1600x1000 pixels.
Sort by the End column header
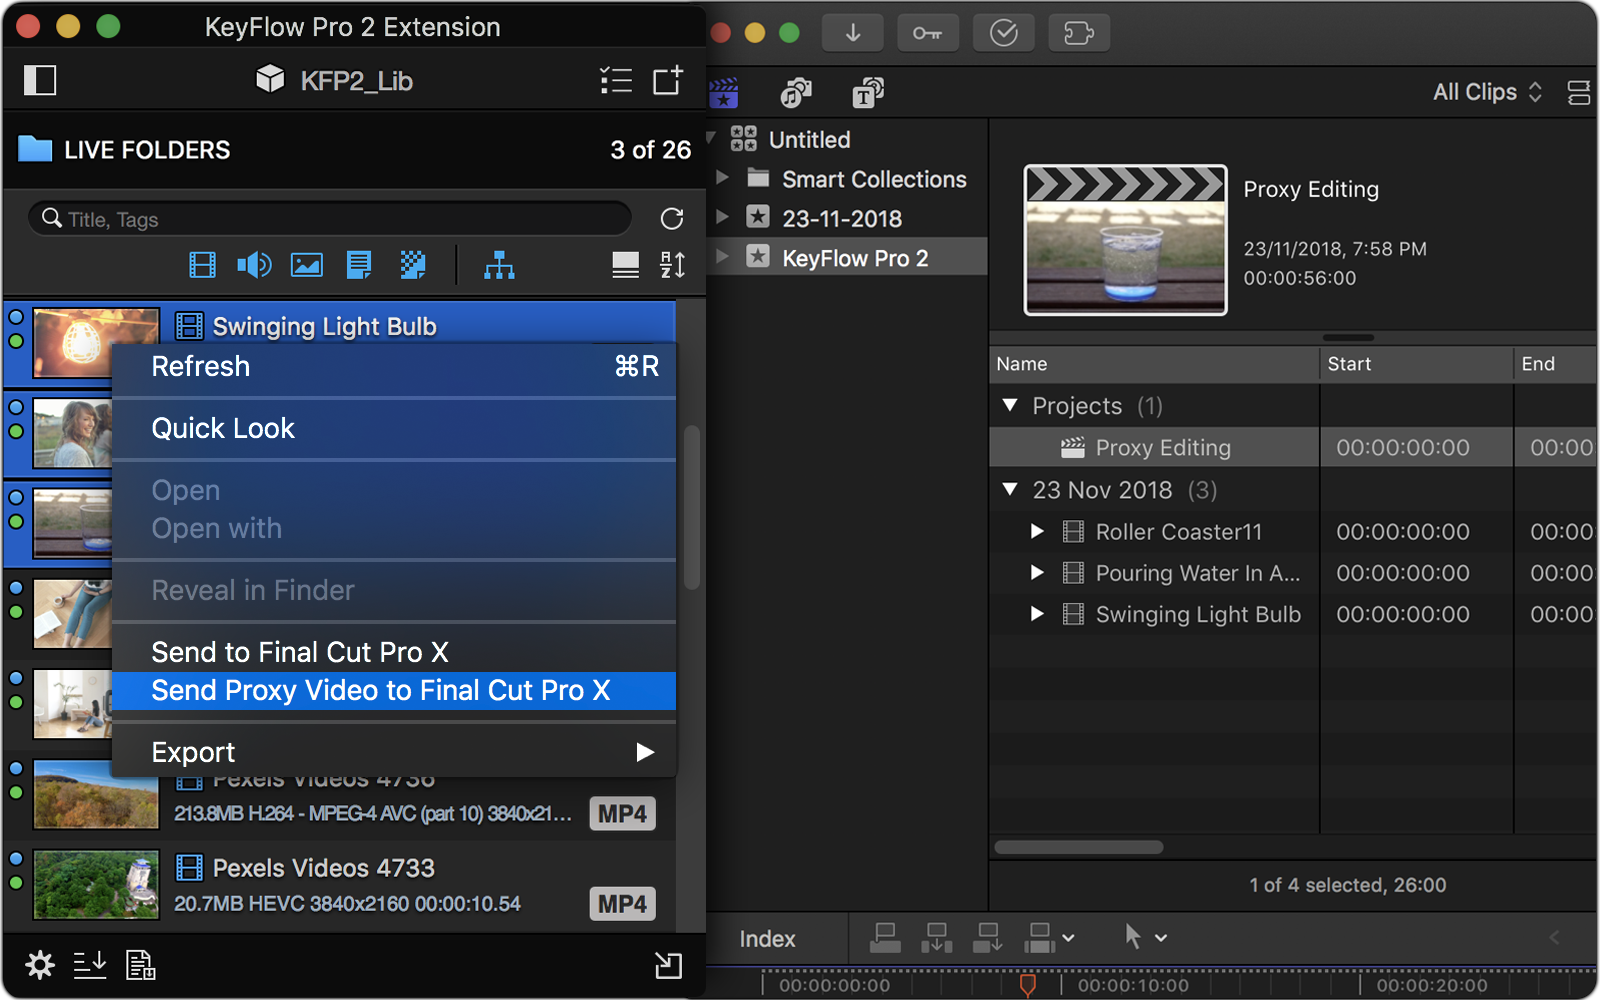coord(1555,364)
